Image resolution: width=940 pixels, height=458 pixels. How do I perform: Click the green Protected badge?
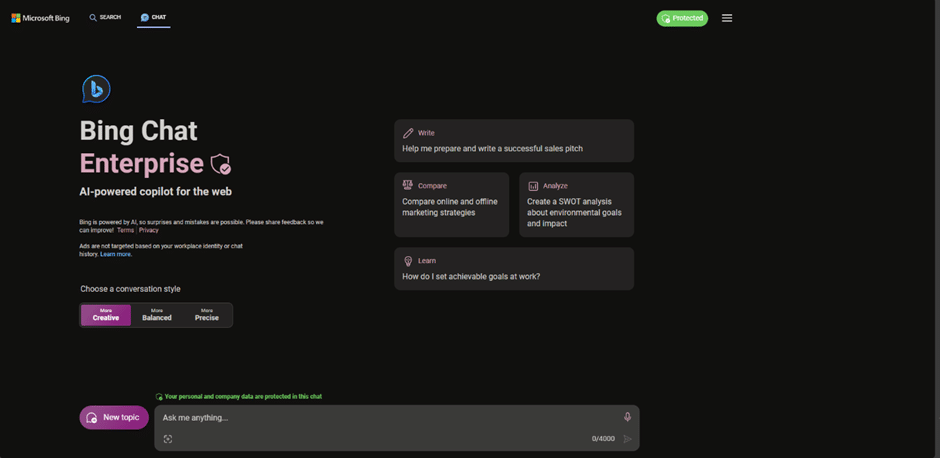click(682, 18)
